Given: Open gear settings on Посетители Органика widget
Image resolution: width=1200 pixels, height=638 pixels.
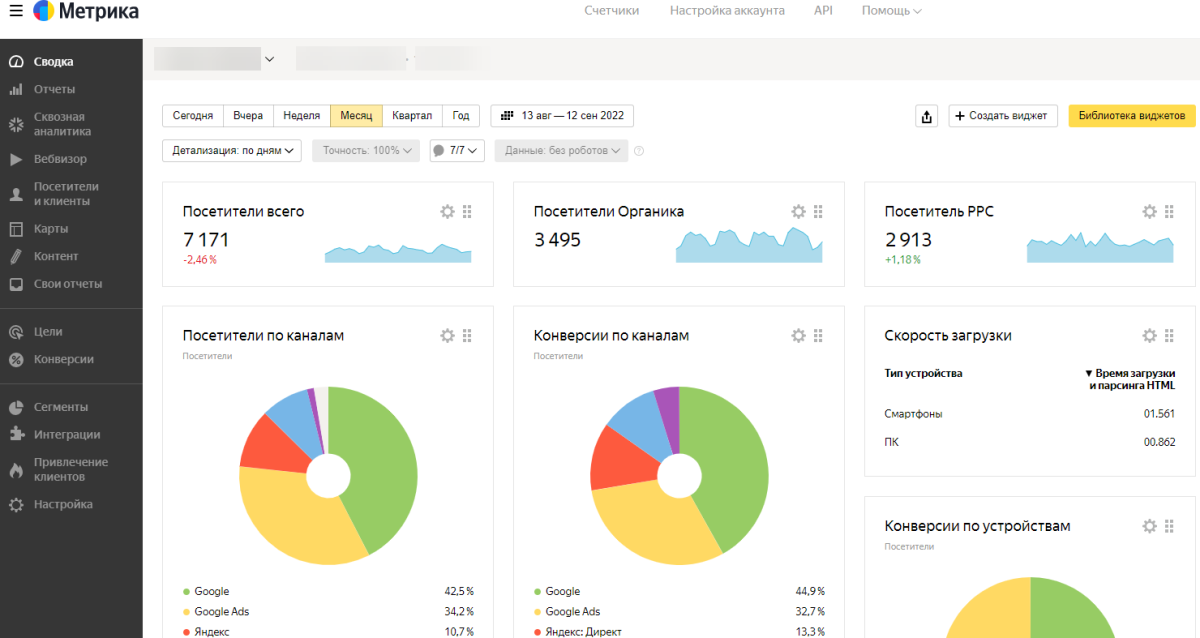Looking at the screenshot, I should [798, 211].
